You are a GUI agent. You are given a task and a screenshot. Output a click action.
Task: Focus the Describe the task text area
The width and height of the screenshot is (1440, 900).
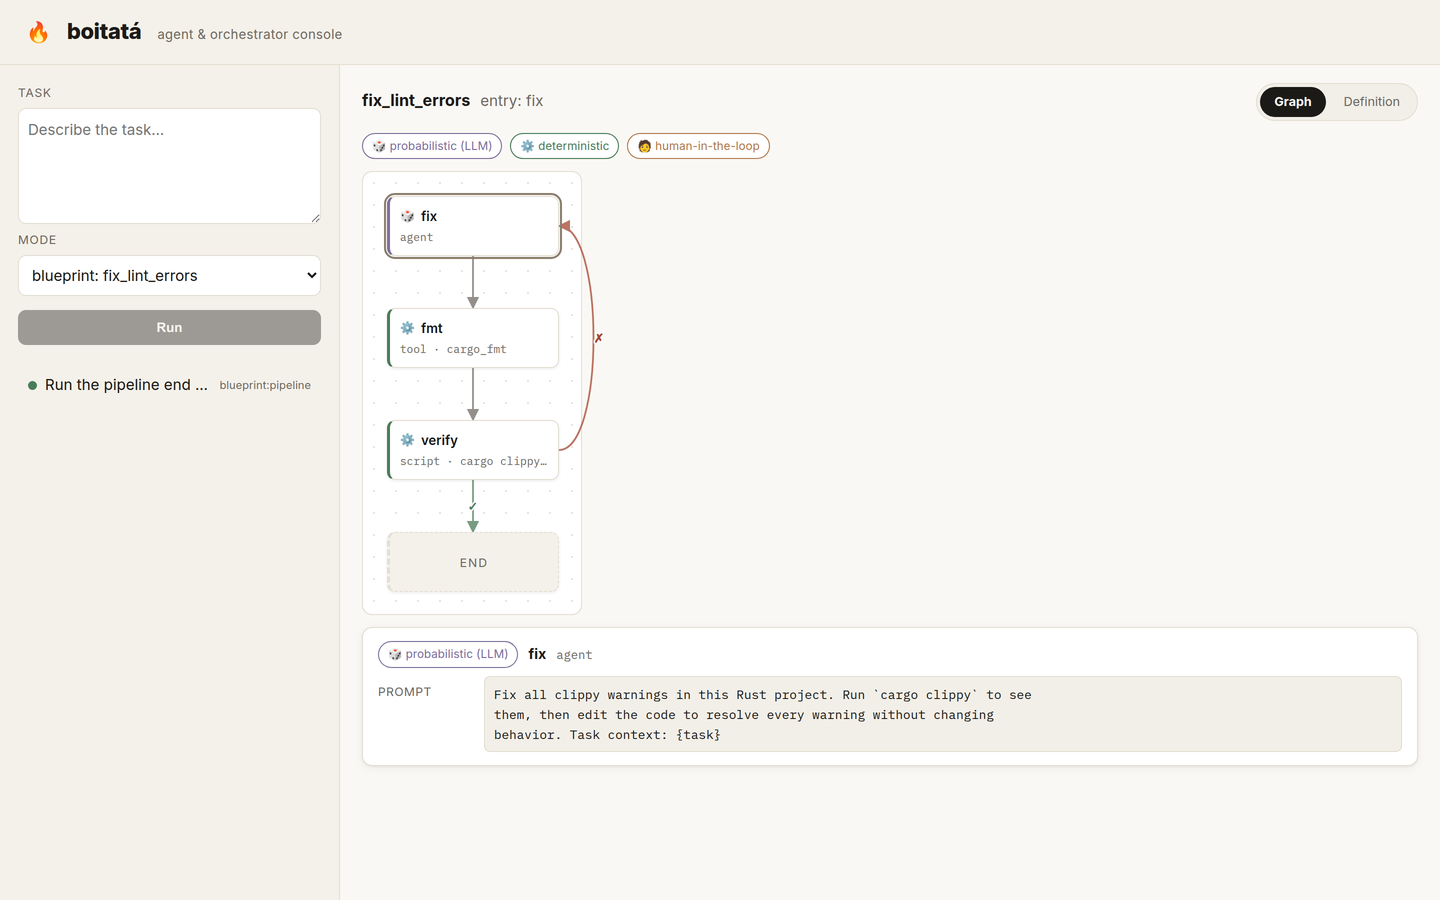(169, 166)
